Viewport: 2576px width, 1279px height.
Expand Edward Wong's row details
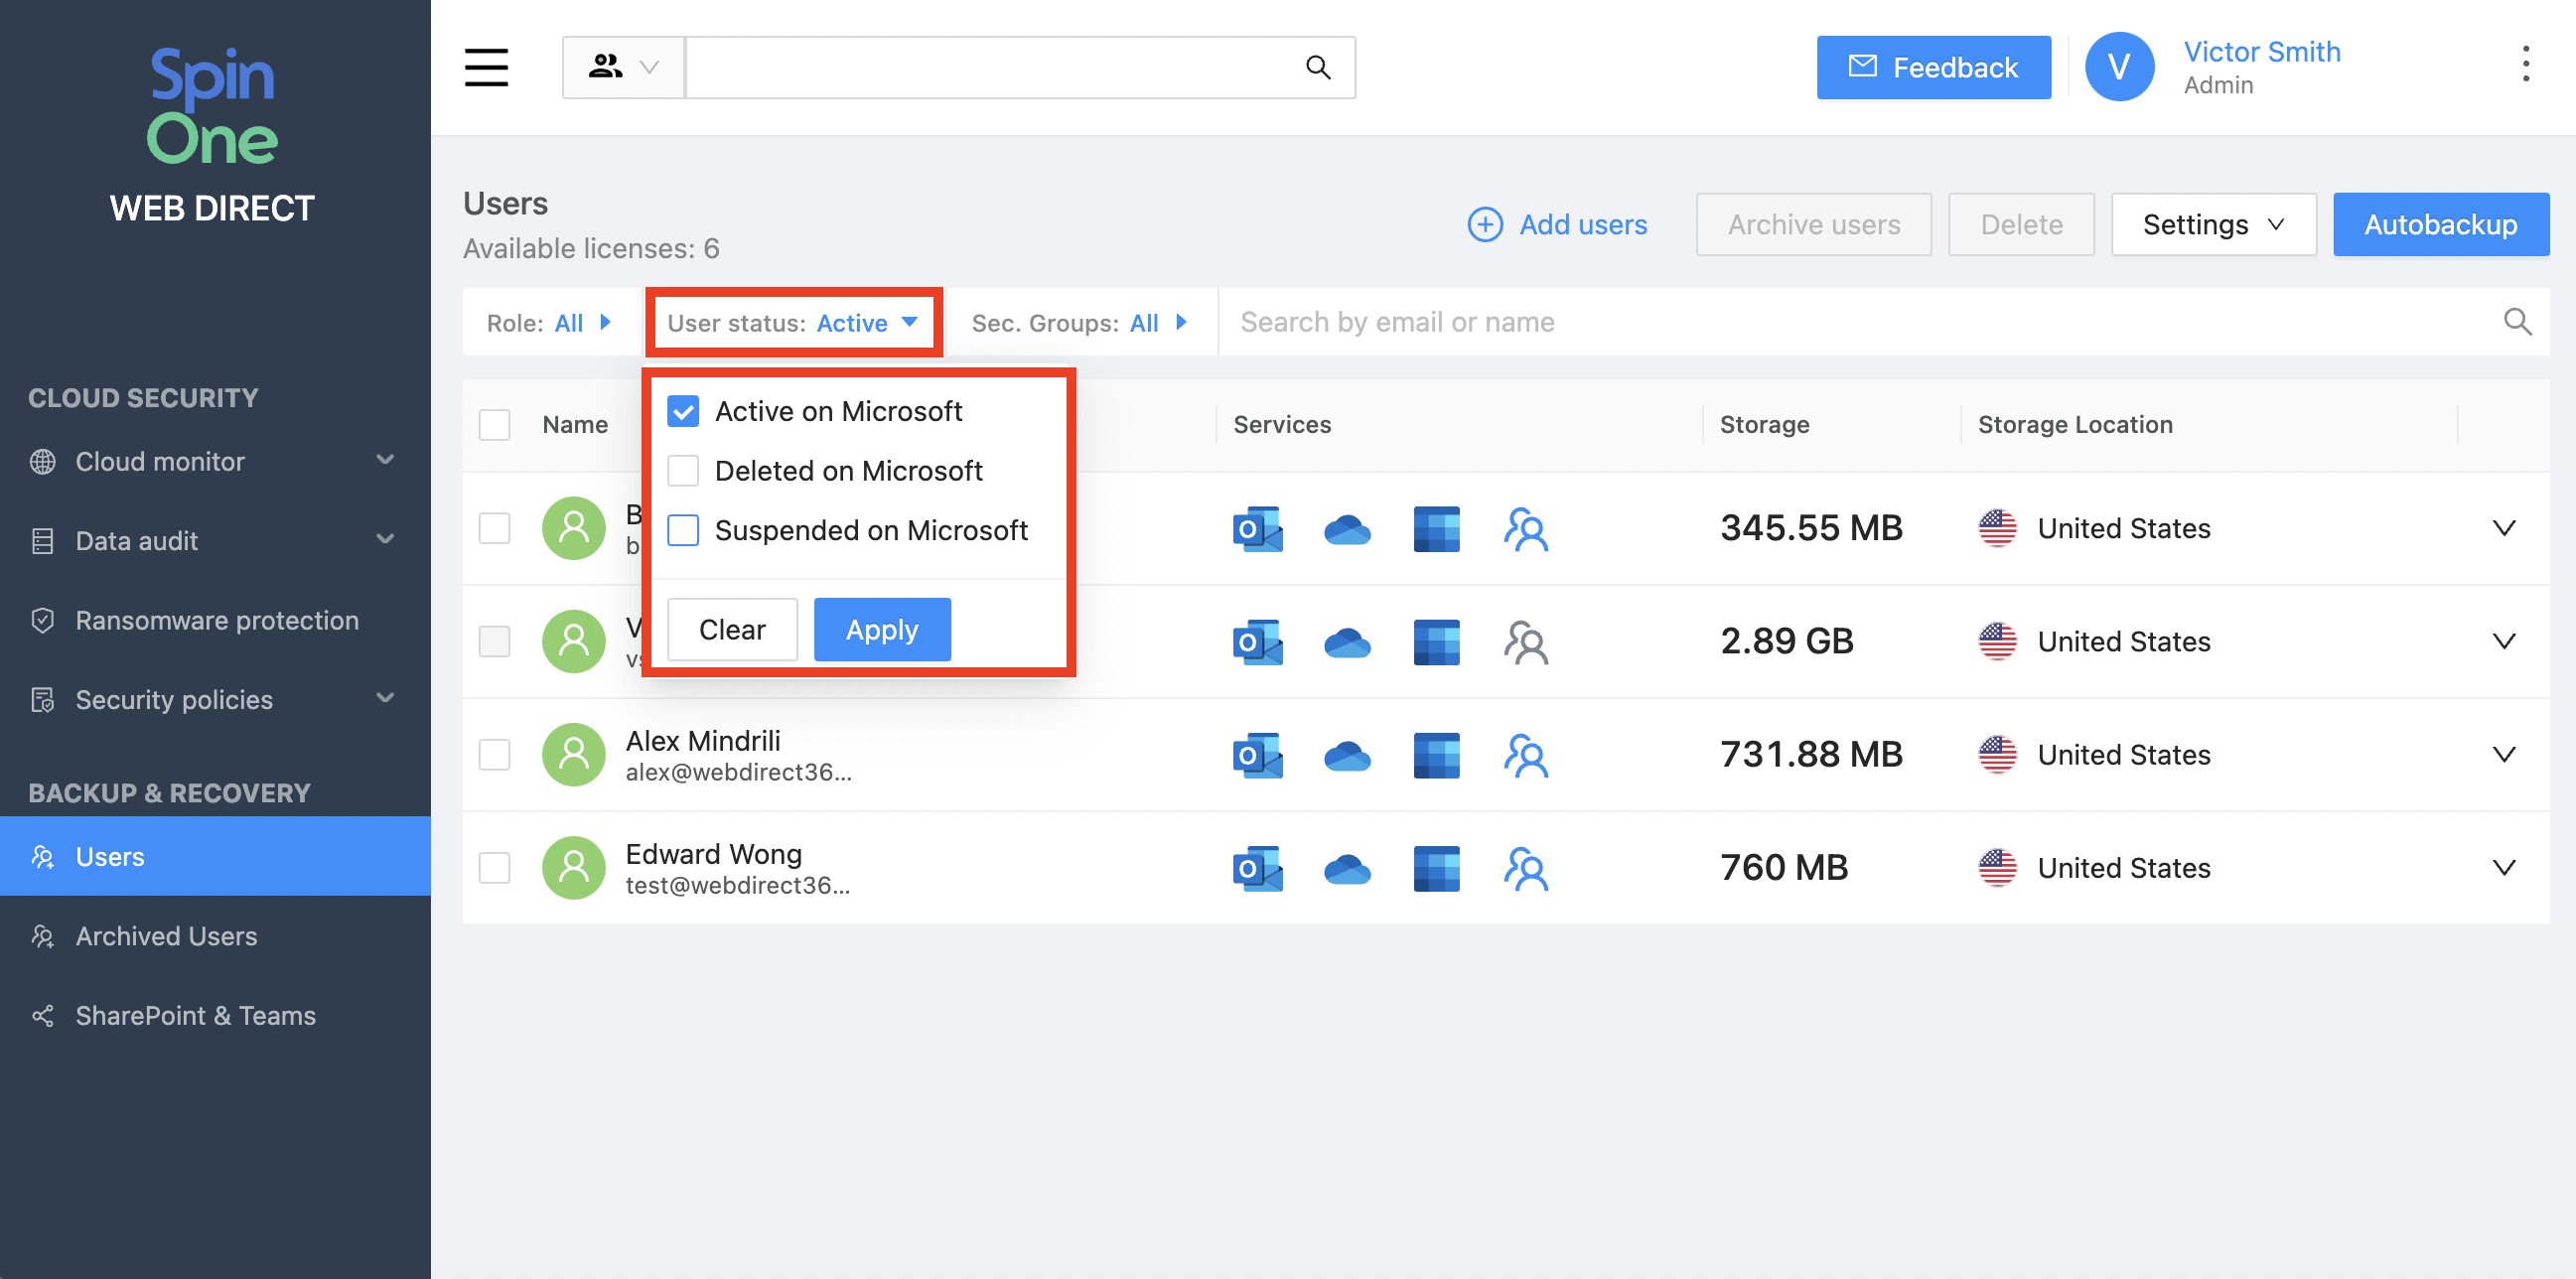[x=2504, y=867]
